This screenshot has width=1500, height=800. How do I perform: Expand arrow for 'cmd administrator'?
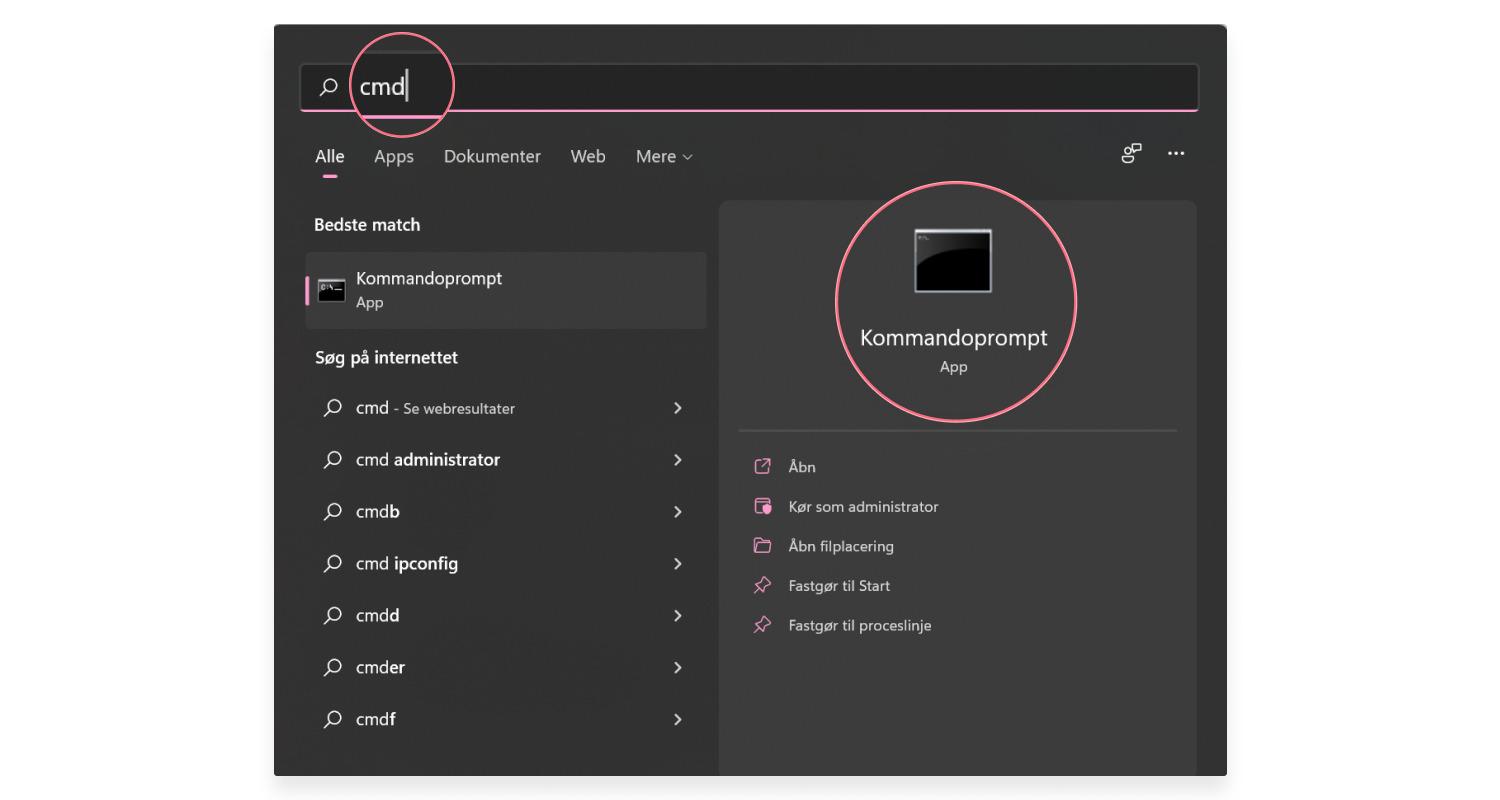click(x=678, y=460)
